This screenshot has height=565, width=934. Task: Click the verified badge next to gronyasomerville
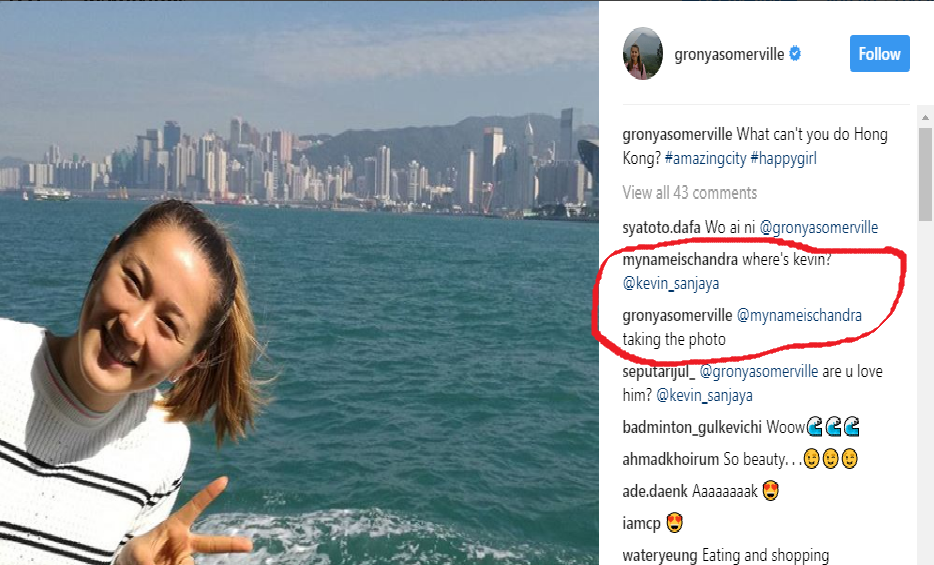coord(795,54)
